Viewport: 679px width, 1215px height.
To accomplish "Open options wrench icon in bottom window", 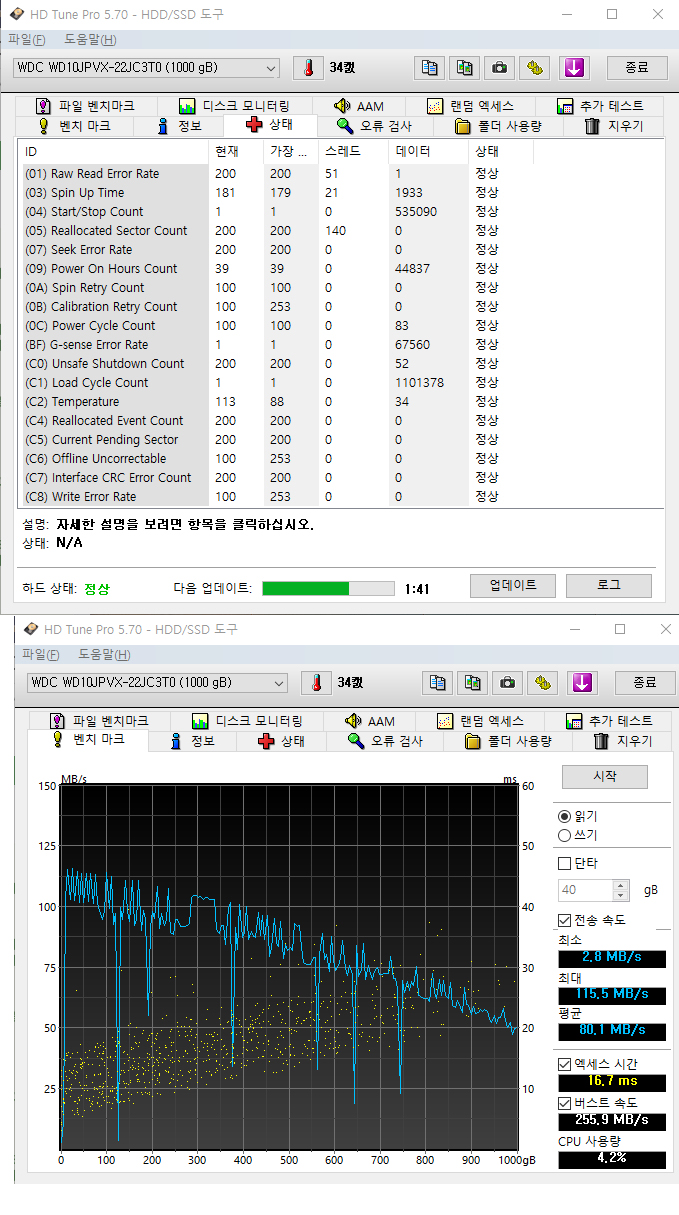I will pos(544,683).
